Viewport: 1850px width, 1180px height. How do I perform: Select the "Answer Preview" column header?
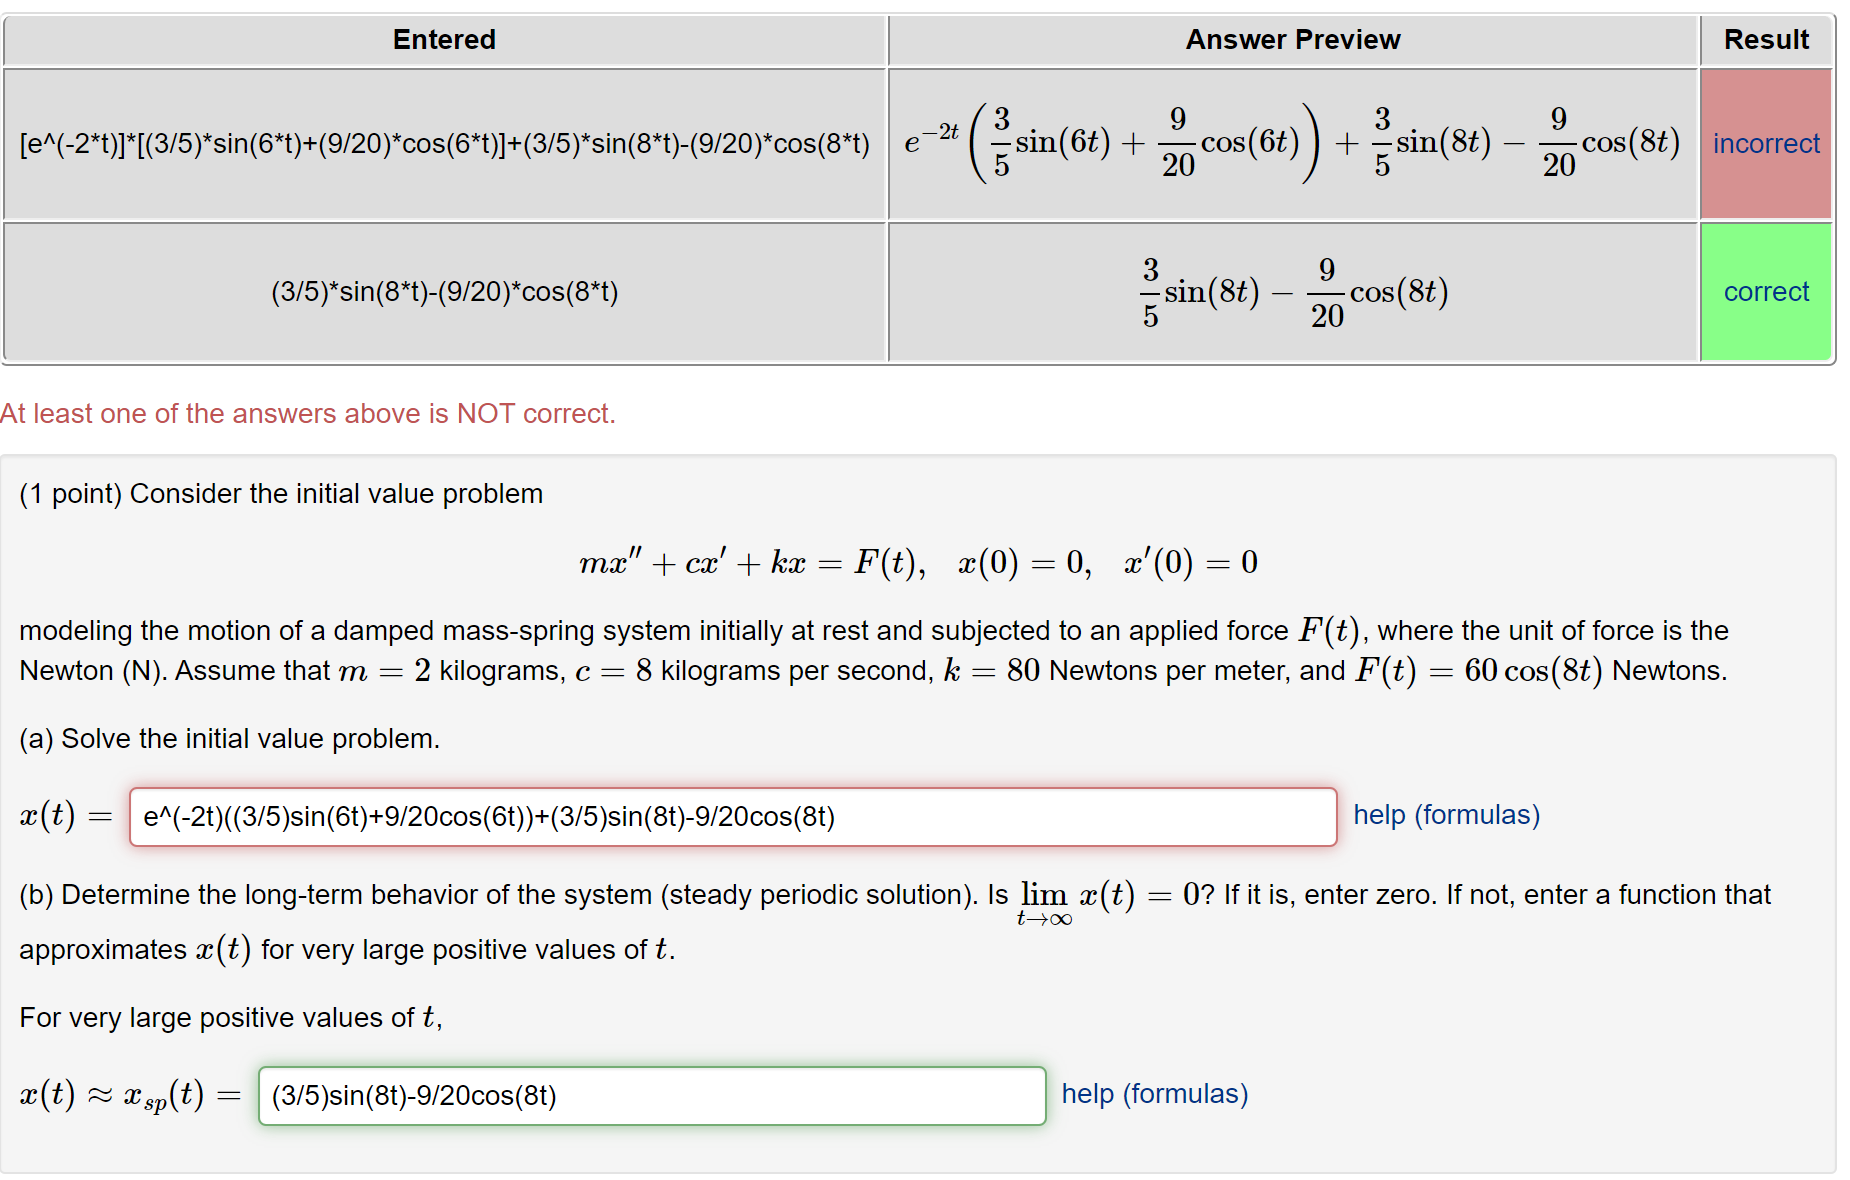1293,40
